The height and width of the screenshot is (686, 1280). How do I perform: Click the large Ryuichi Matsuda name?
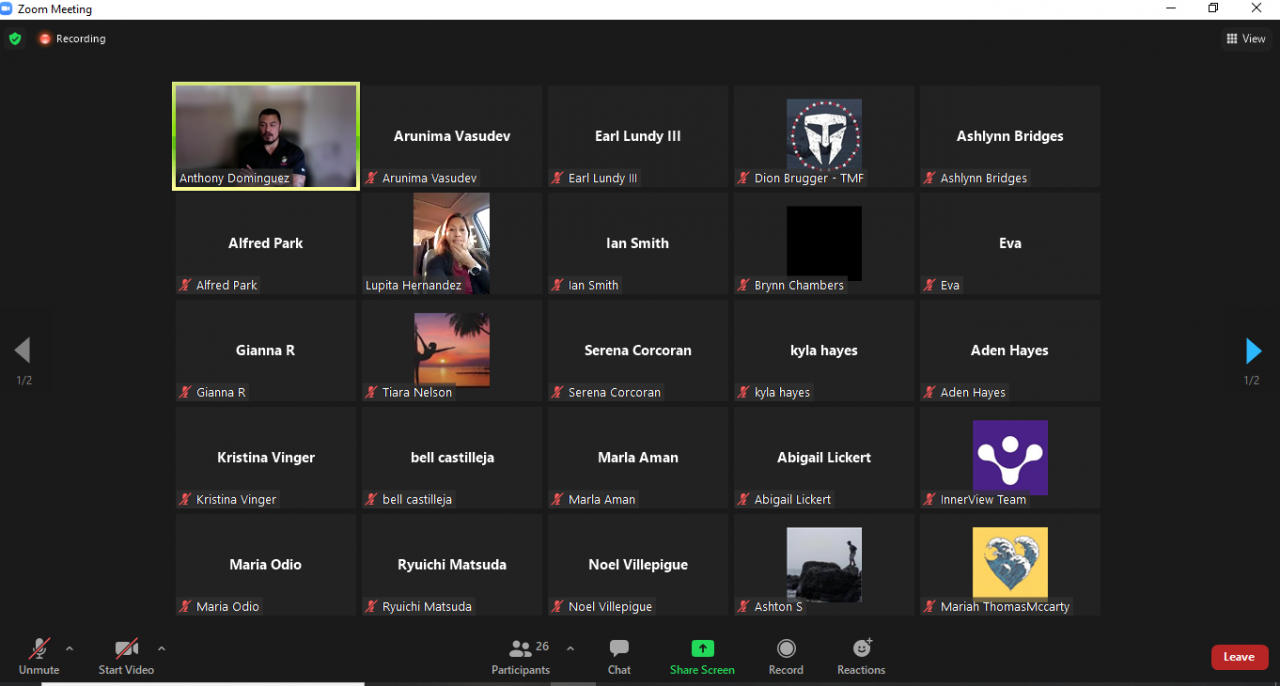click(452, 564)
